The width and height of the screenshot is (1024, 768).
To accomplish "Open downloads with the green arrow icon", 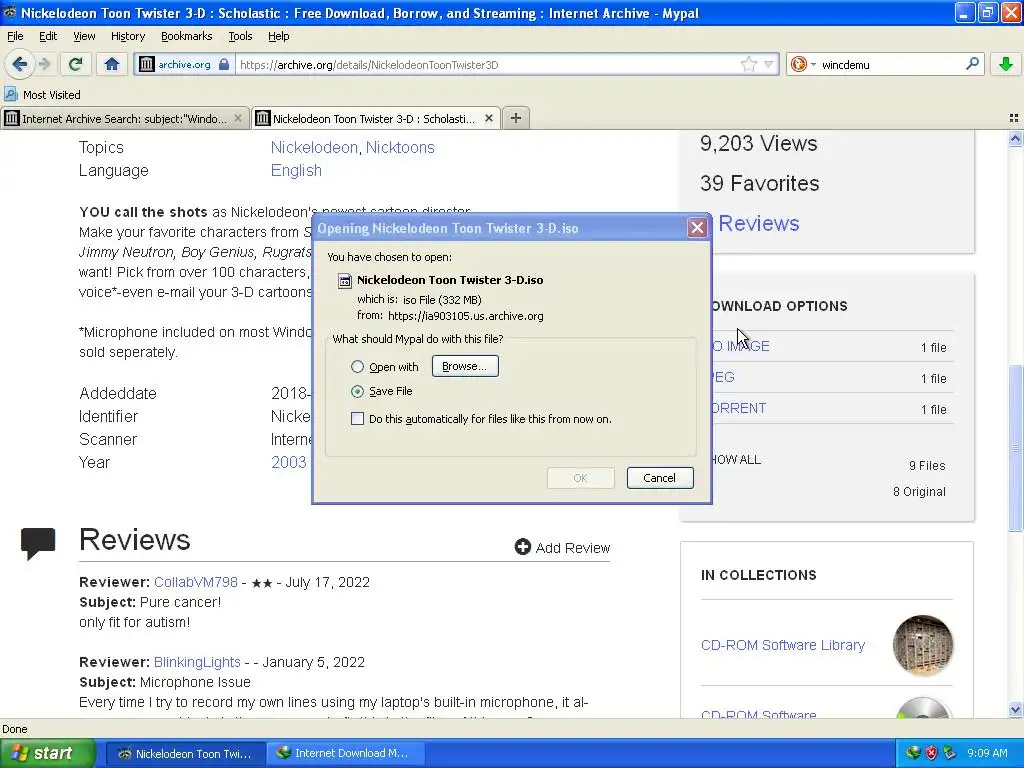I will click(1006, 64).
